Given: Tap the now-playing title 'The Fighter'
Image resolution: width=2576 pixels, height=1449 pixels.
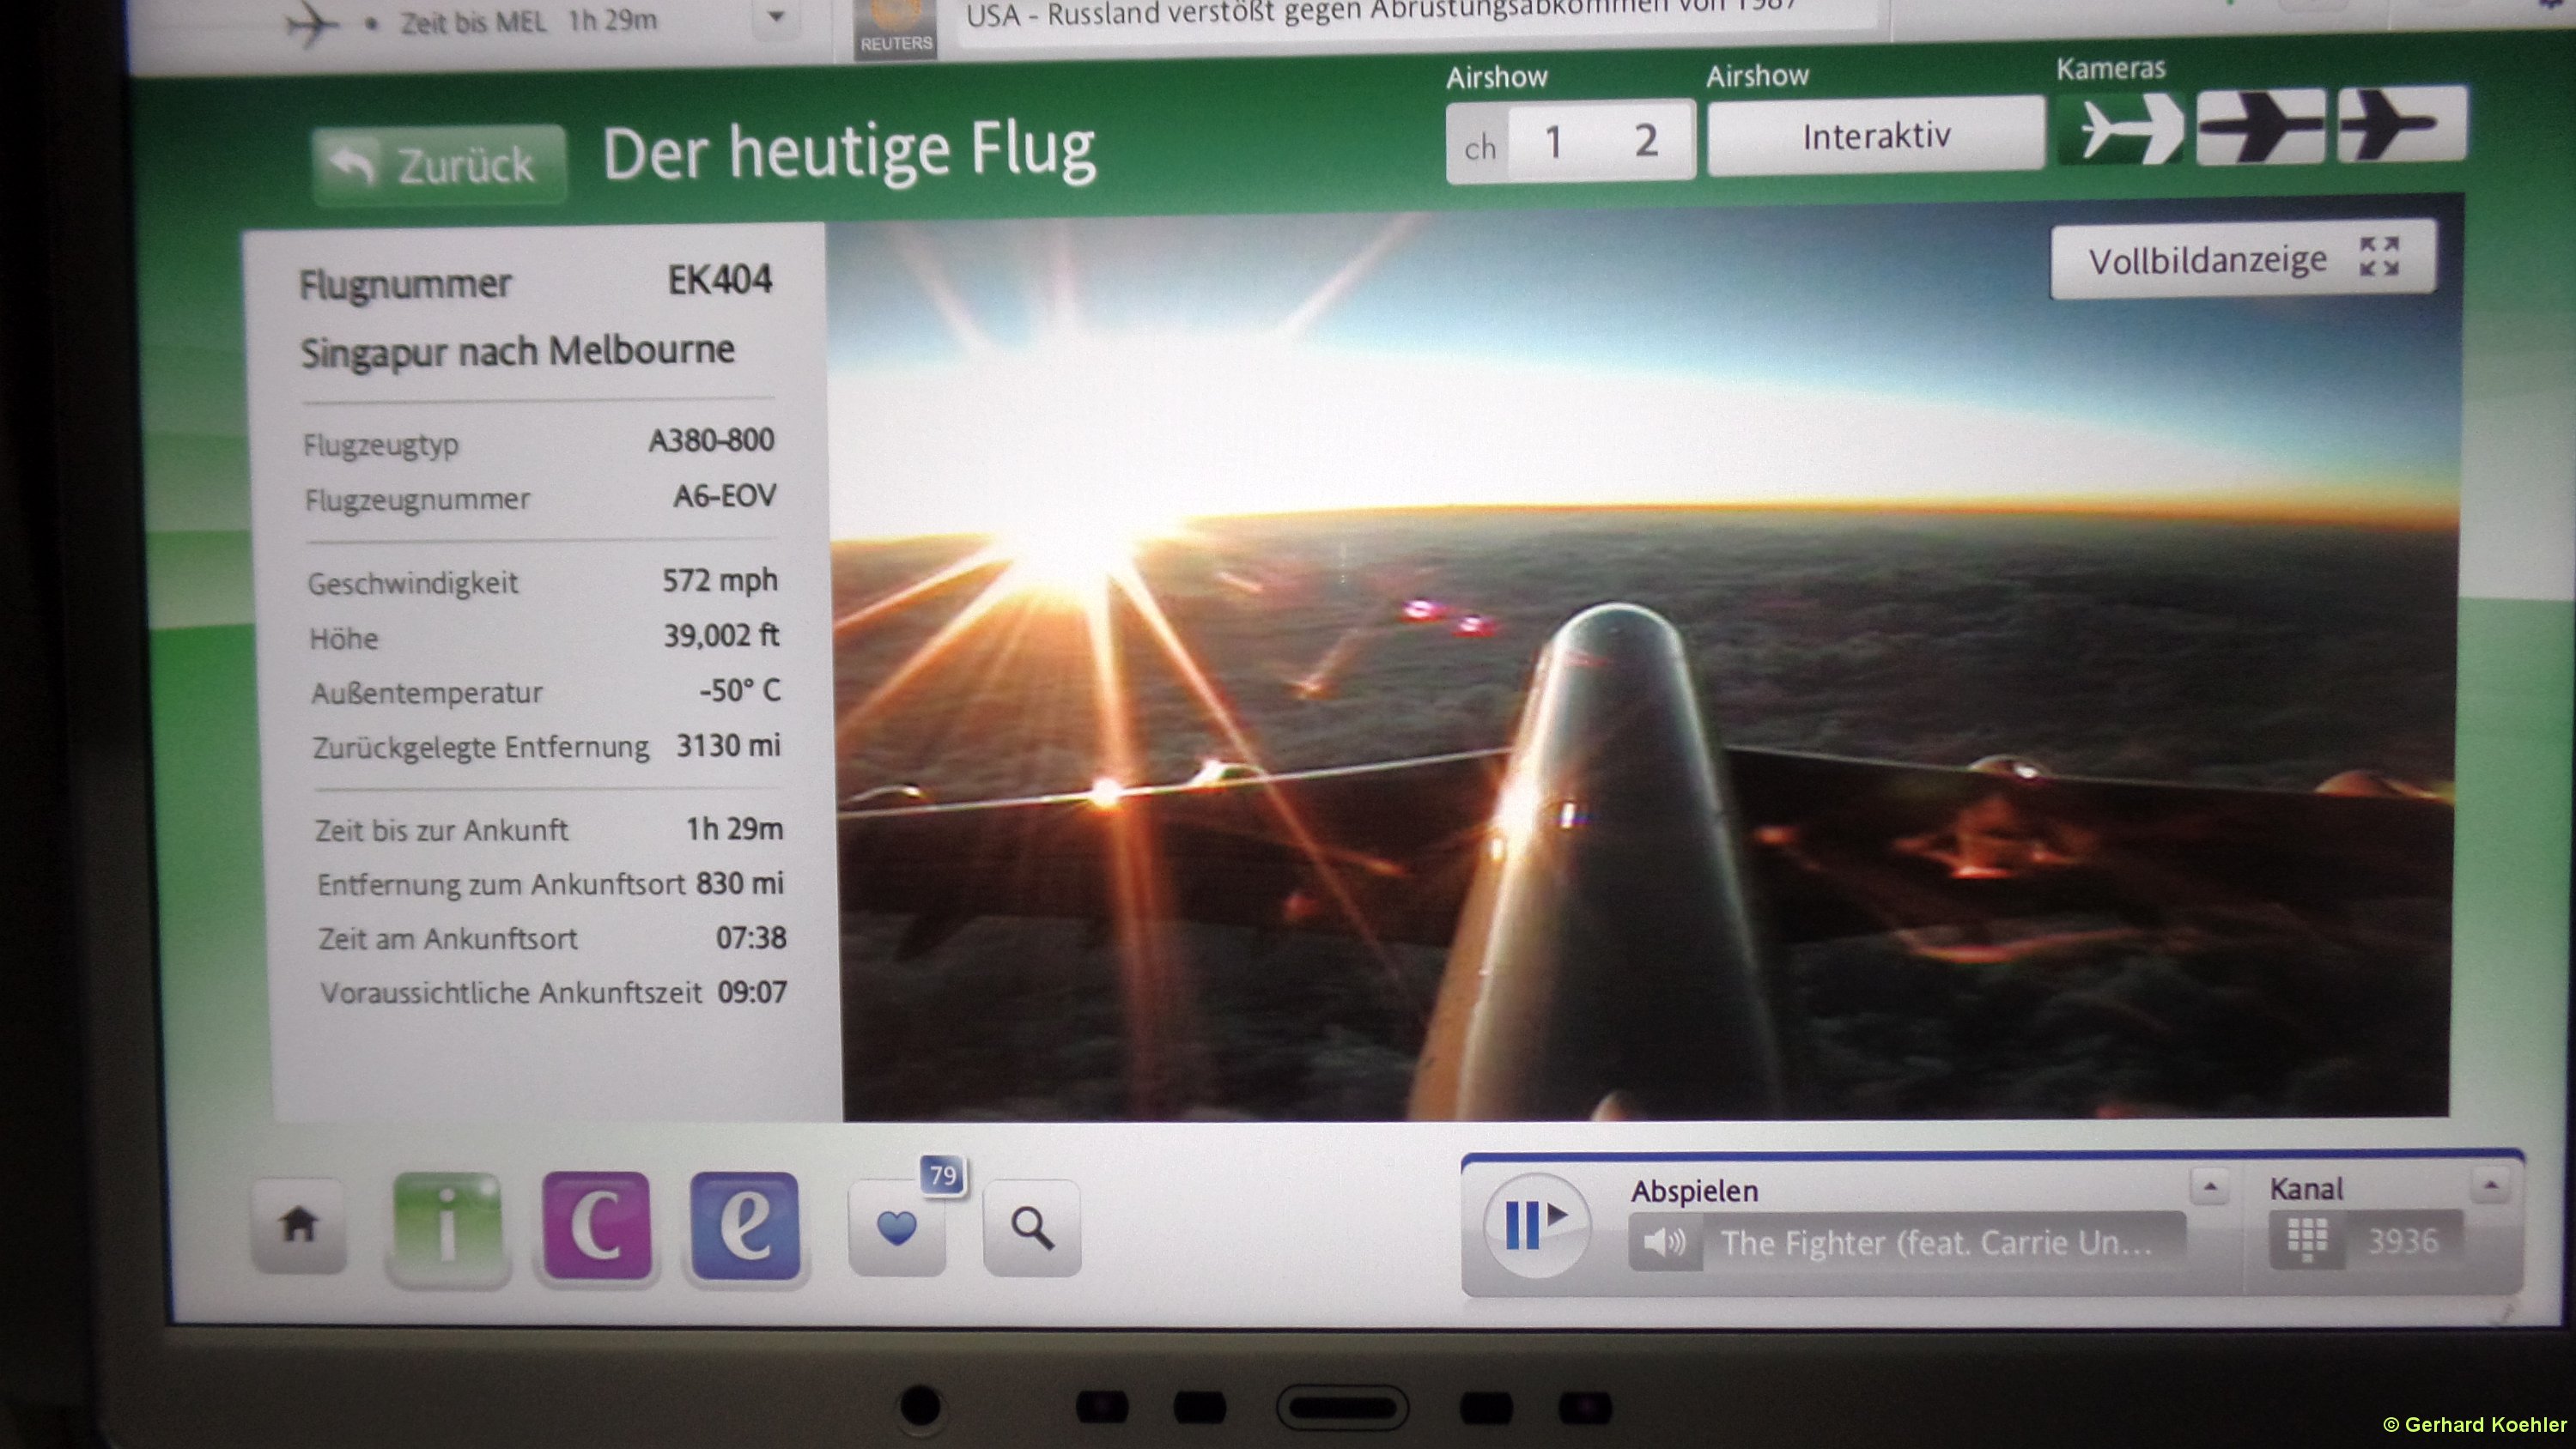Looking at the screenshot, I should coord(1935,1243).
